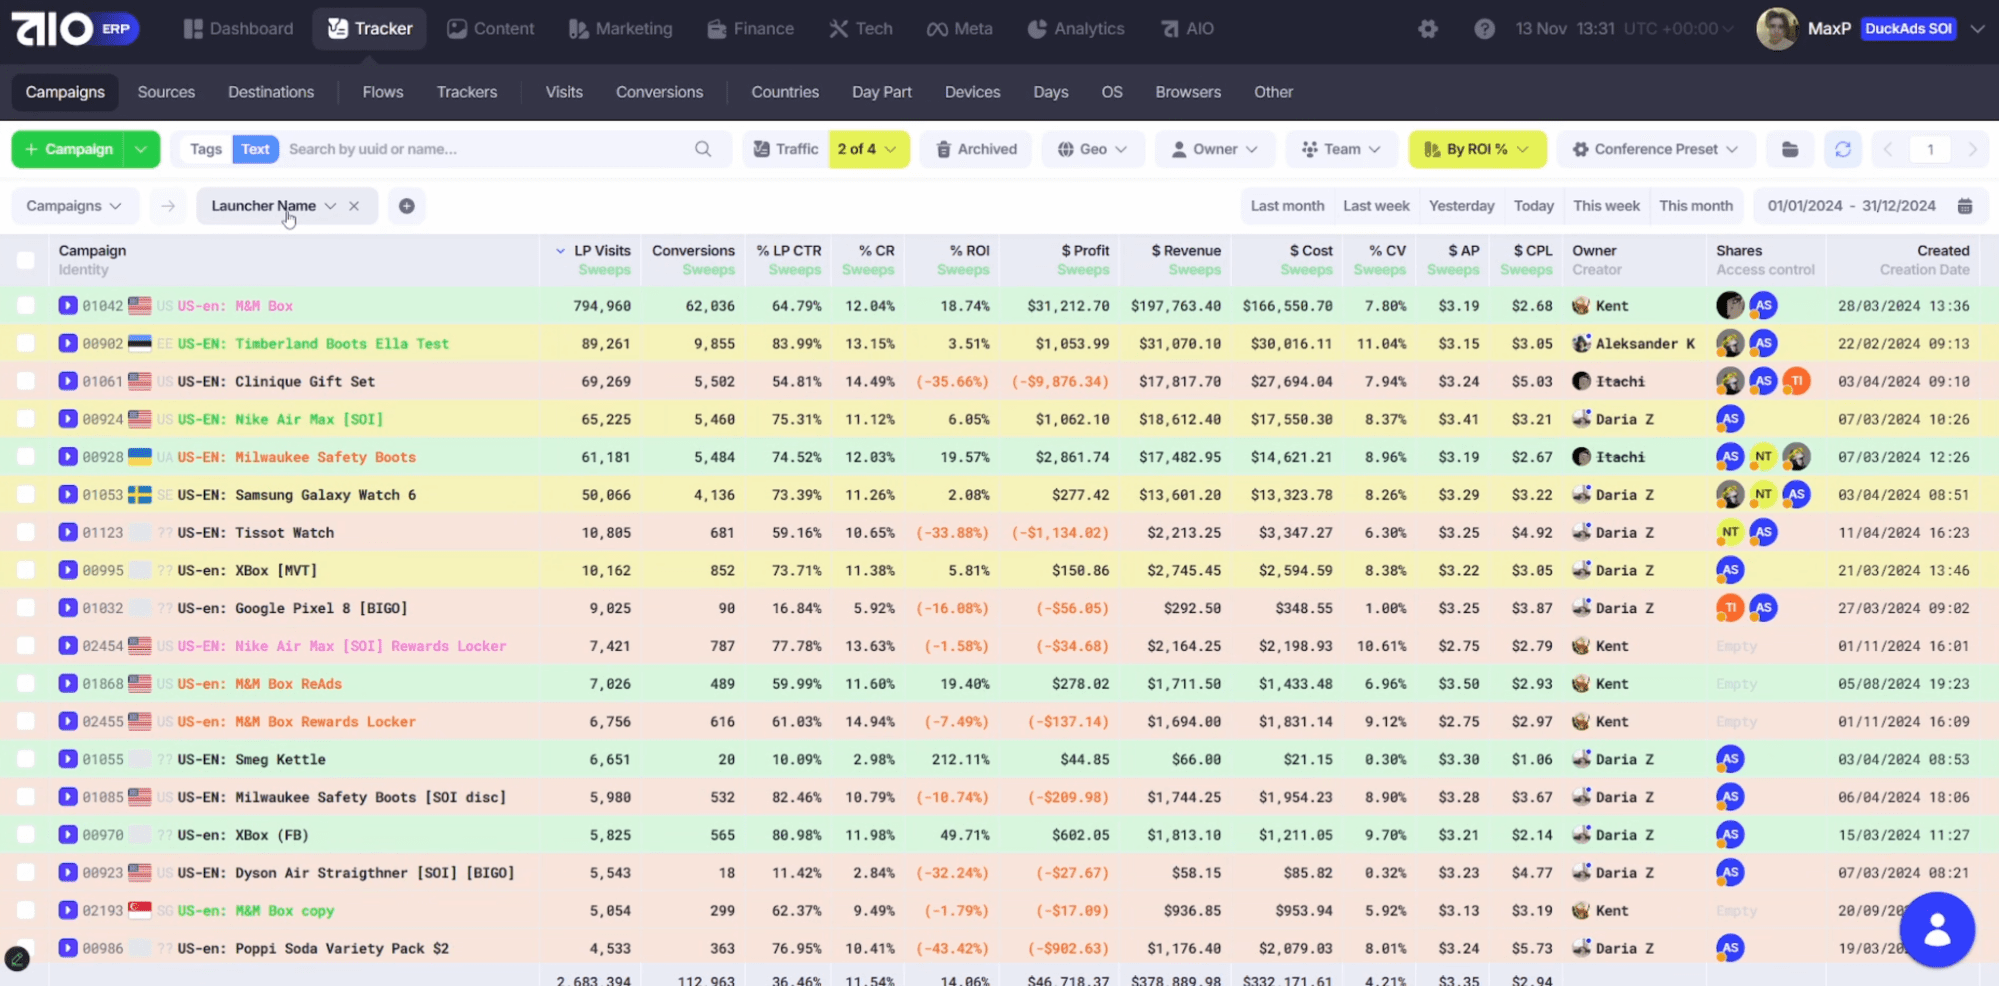Select the Clinique Gift Set row checkbox

tap(26, 381)
